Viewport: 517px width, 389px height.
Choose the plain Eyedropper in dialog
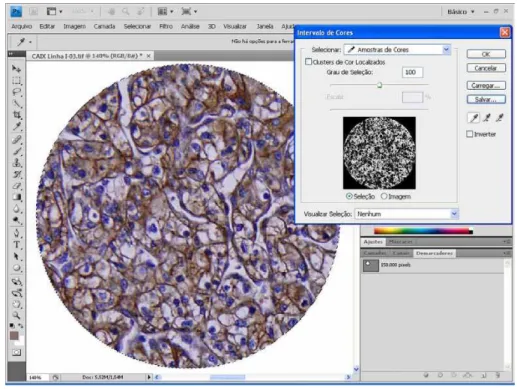(x=474, y=118)
